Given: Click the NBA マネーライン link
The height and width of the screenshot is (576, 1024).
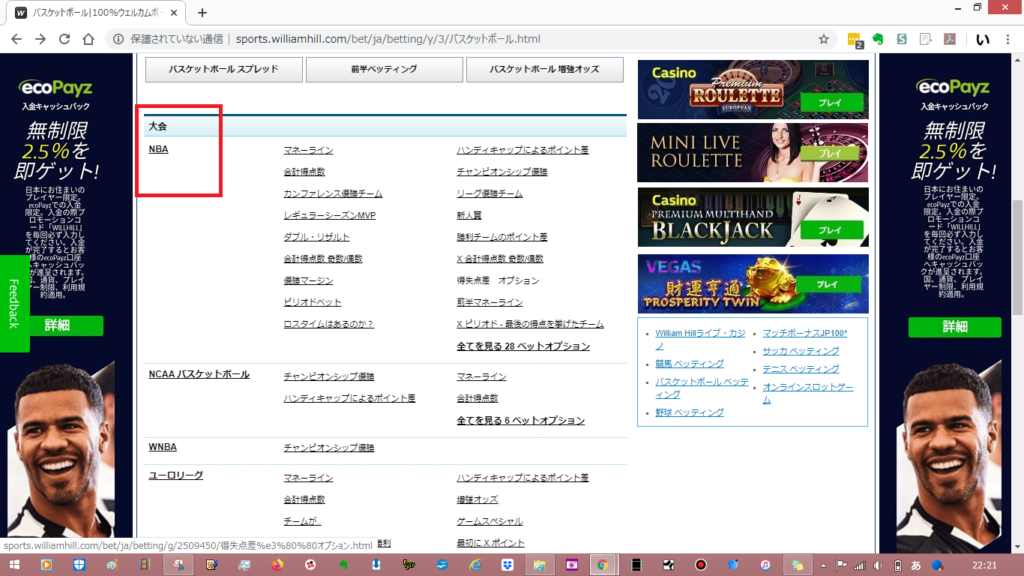Looking at the screenshot, I should click(308, 150).
